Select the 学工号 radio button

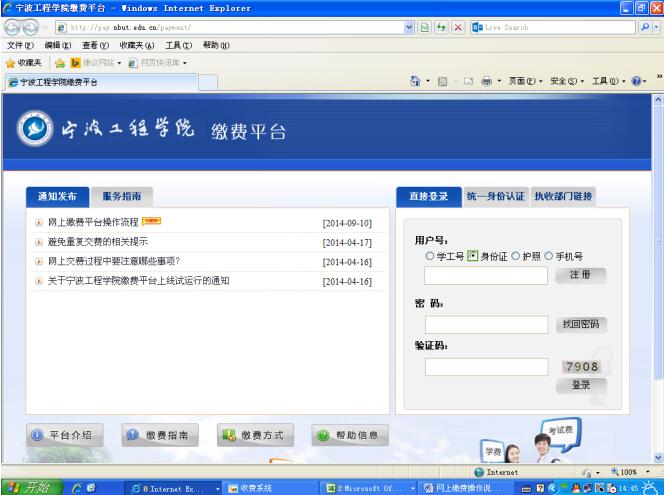(x=429, y=256)
